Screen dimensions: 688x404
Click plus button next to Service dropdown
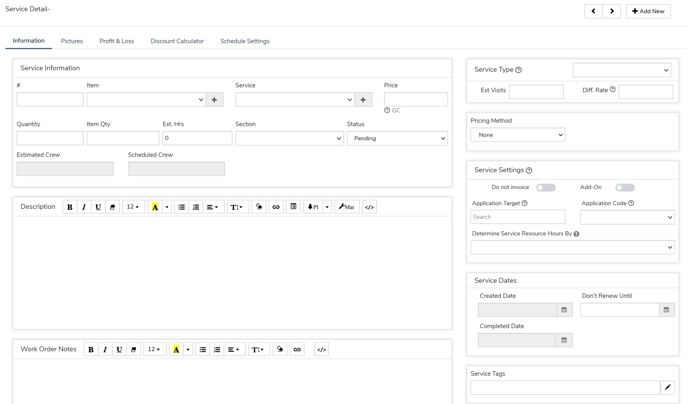363,100
